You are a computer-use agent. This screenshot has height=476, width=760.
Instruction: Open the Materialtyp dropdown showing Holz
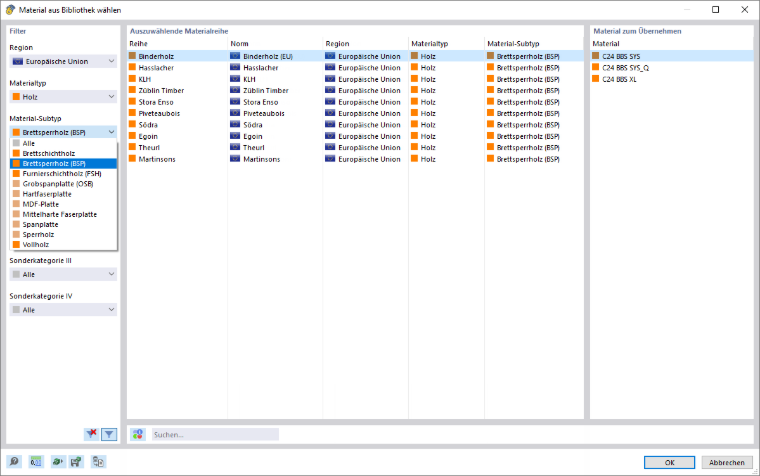coord(63,97)
